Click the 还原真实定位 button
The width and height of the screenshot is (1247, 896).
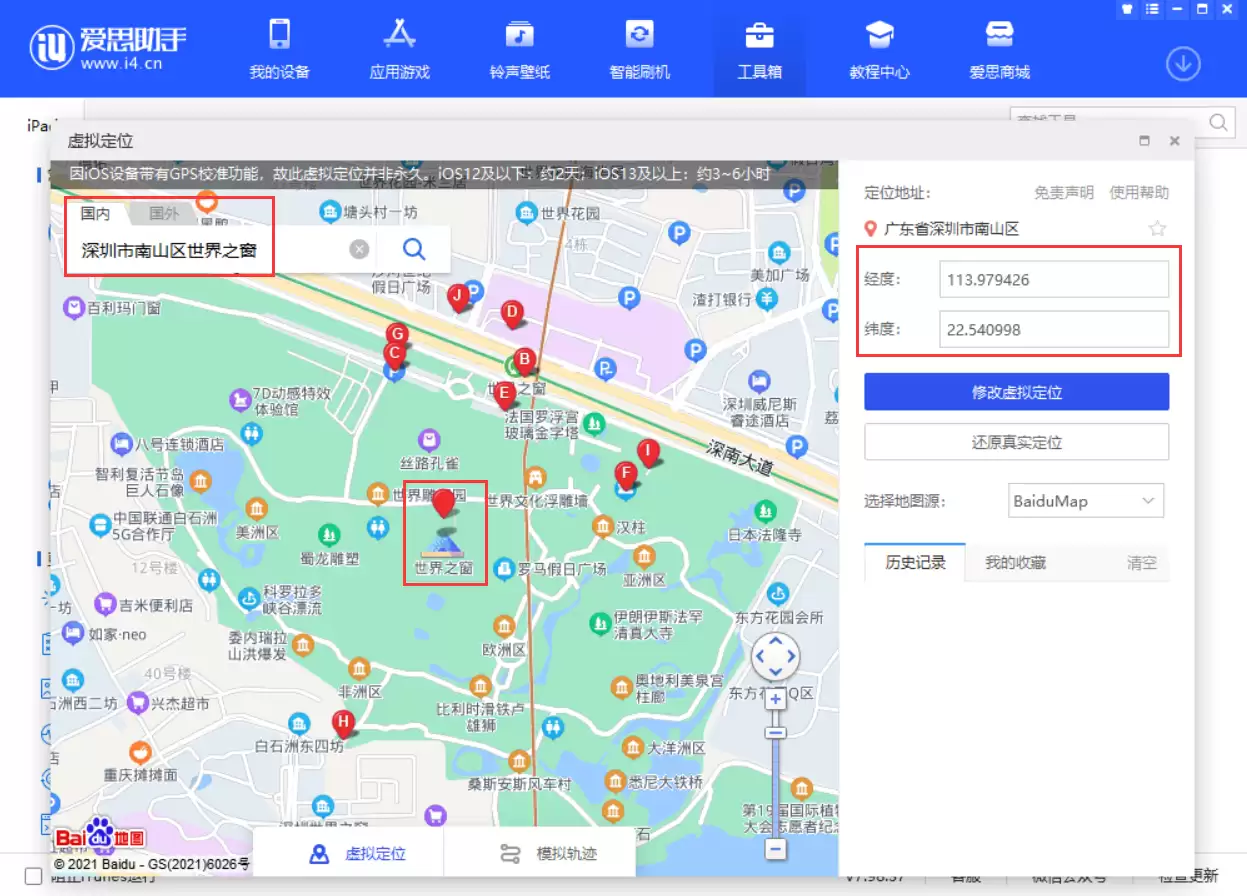tap(1017, 442)
